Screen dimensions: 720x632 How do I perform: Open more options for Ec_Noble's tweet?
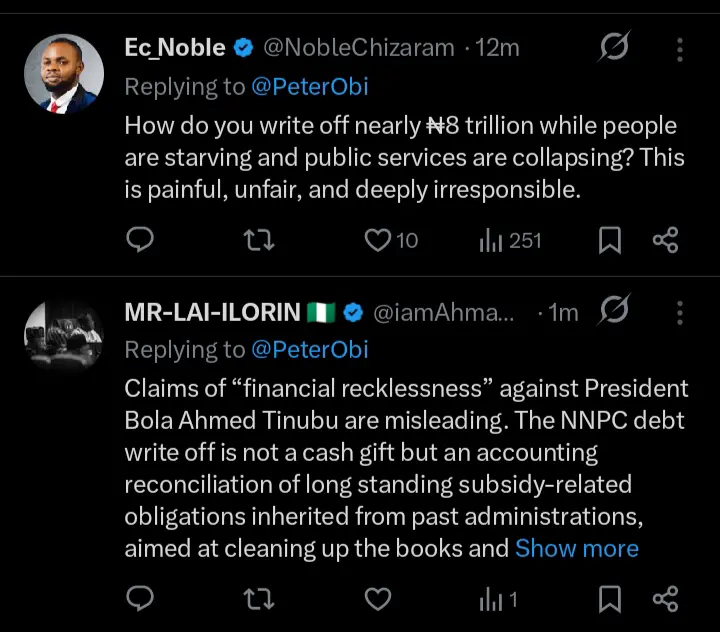pyautogui.click(x=680, y=48)
